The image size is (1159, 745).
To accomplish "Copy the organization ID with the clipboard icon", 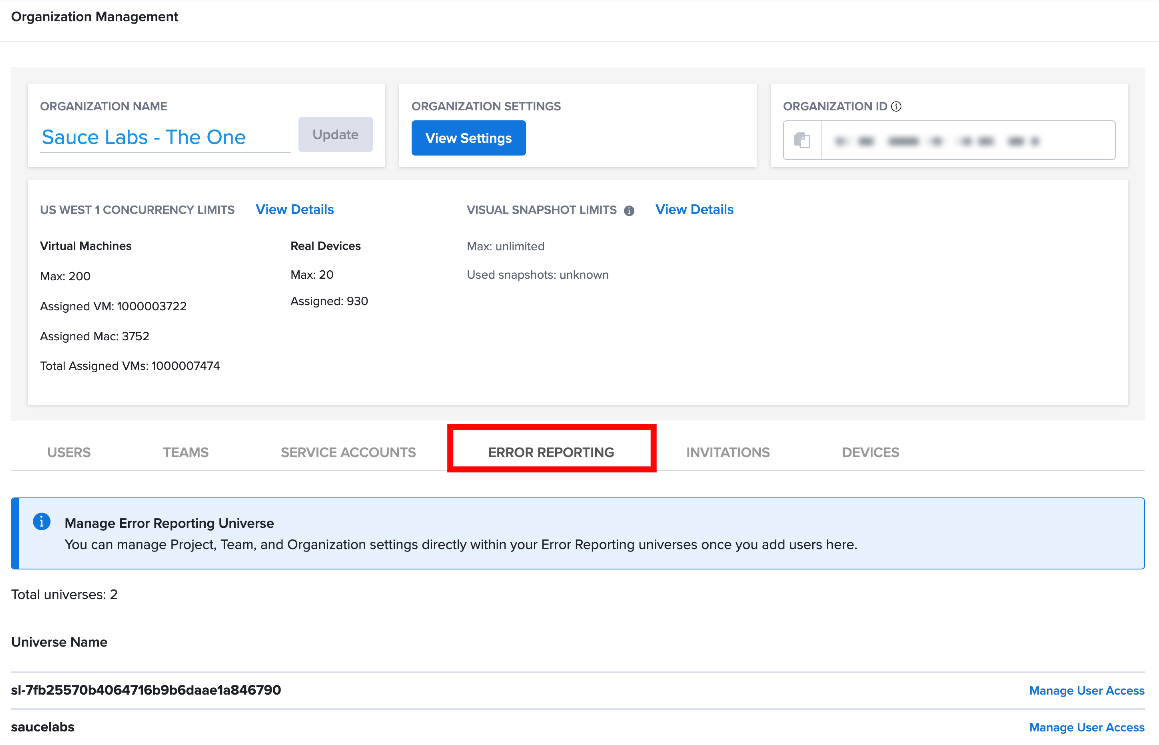I will tap(802, 140).
